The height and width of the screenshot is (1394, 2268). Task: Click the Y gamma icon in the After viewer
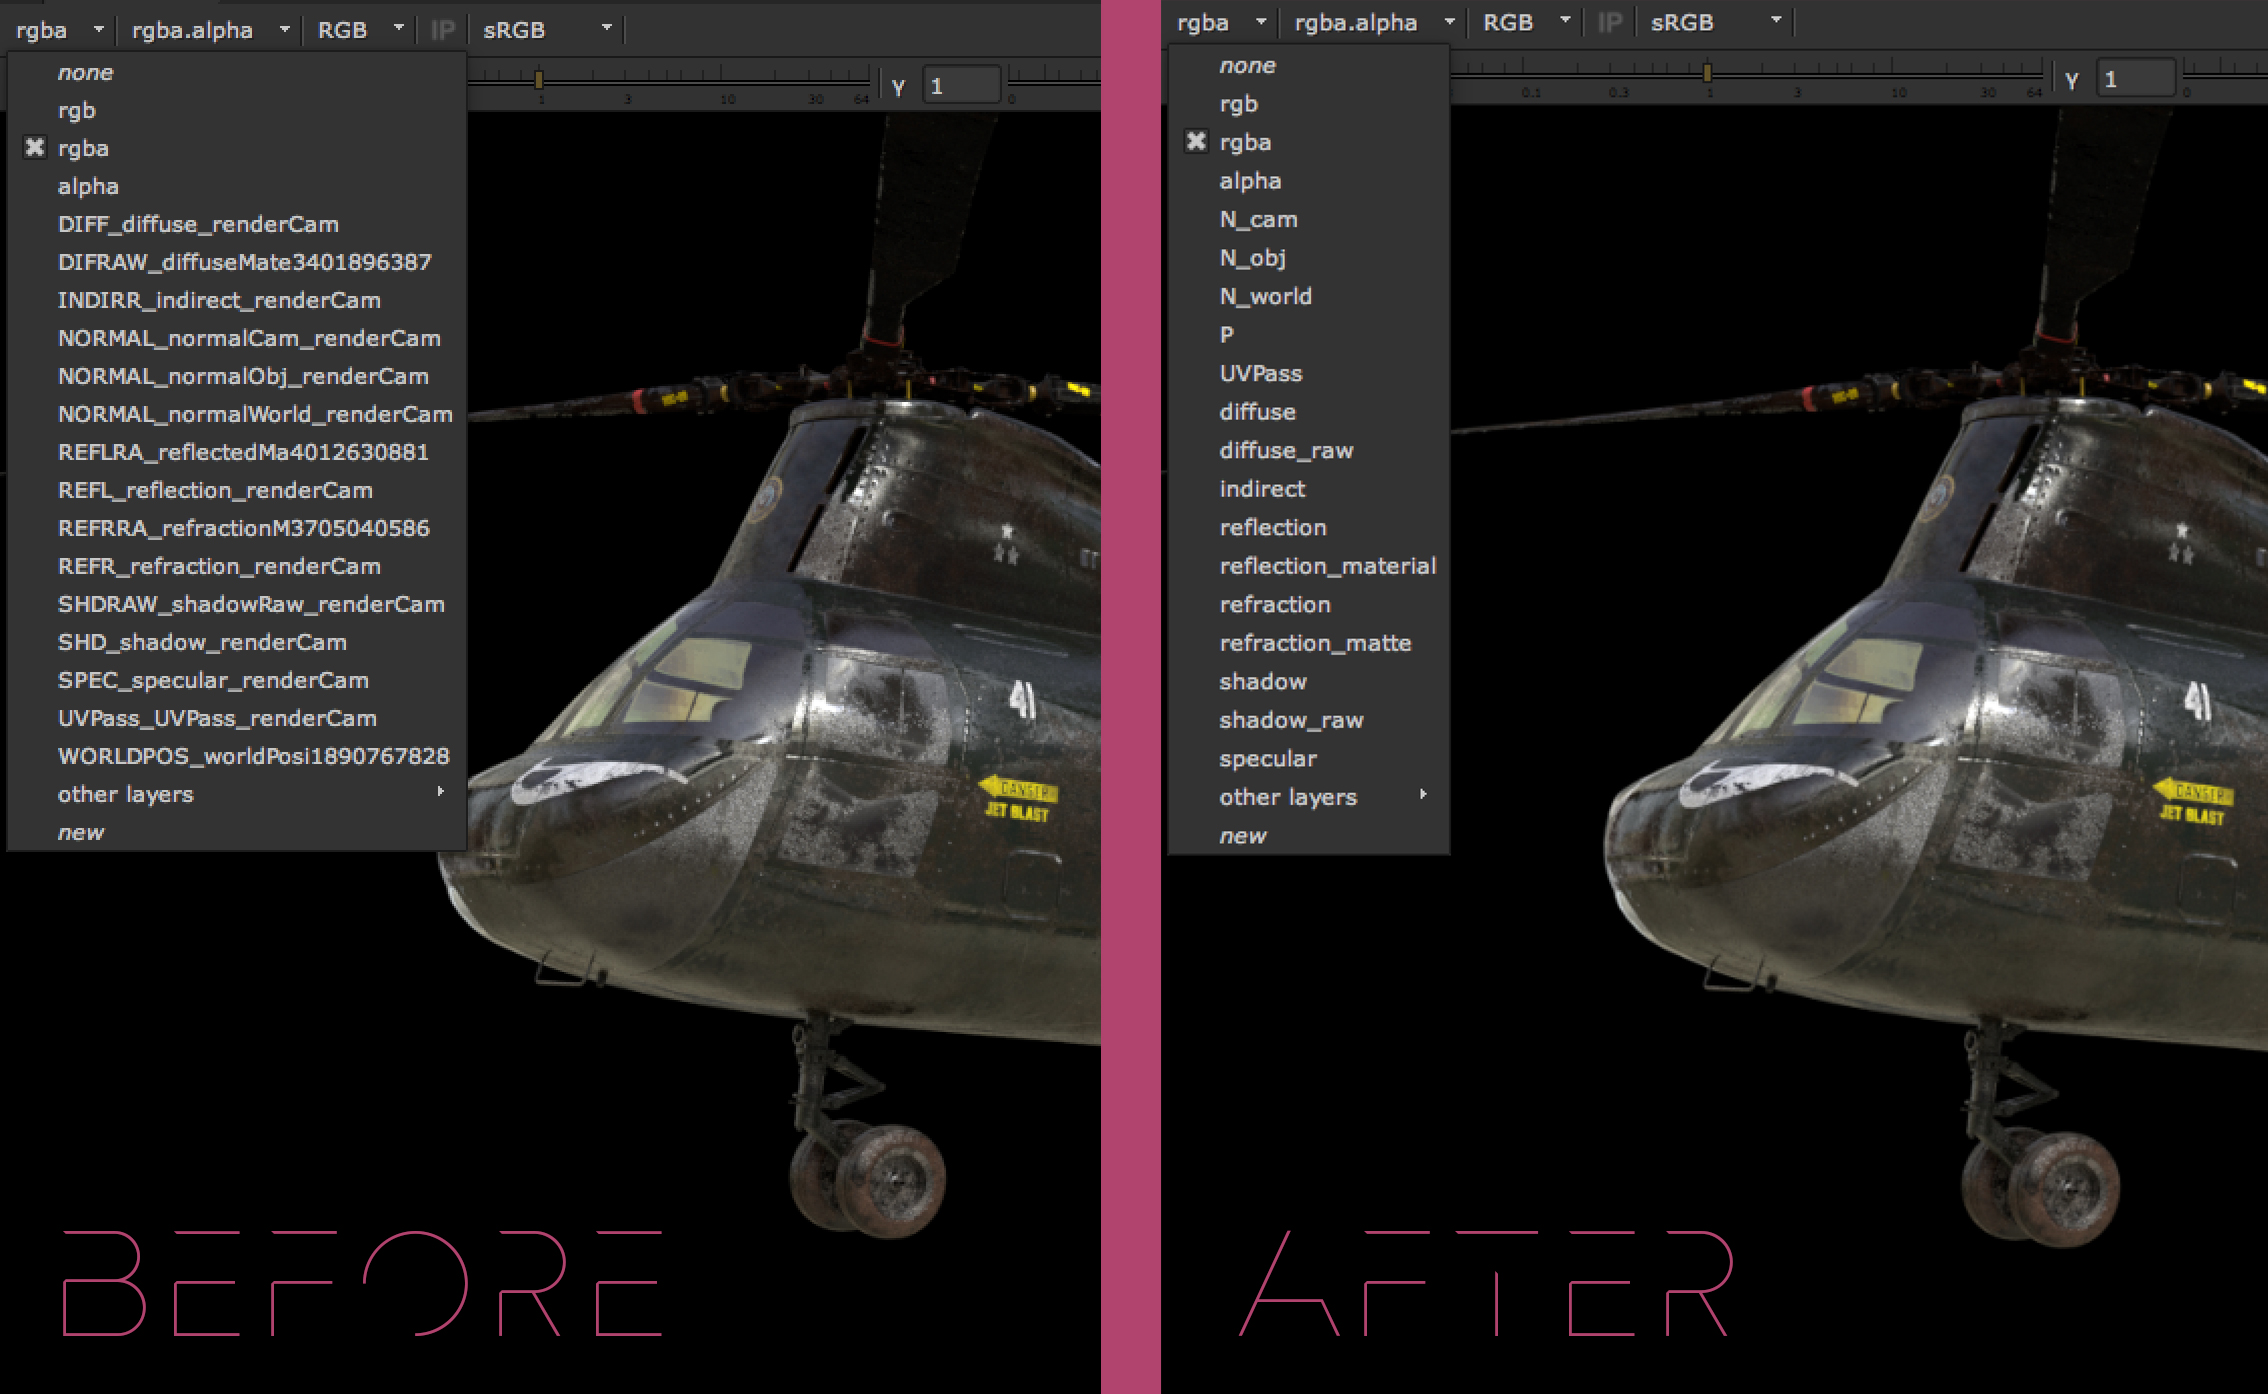click(x=2072, y=80)
